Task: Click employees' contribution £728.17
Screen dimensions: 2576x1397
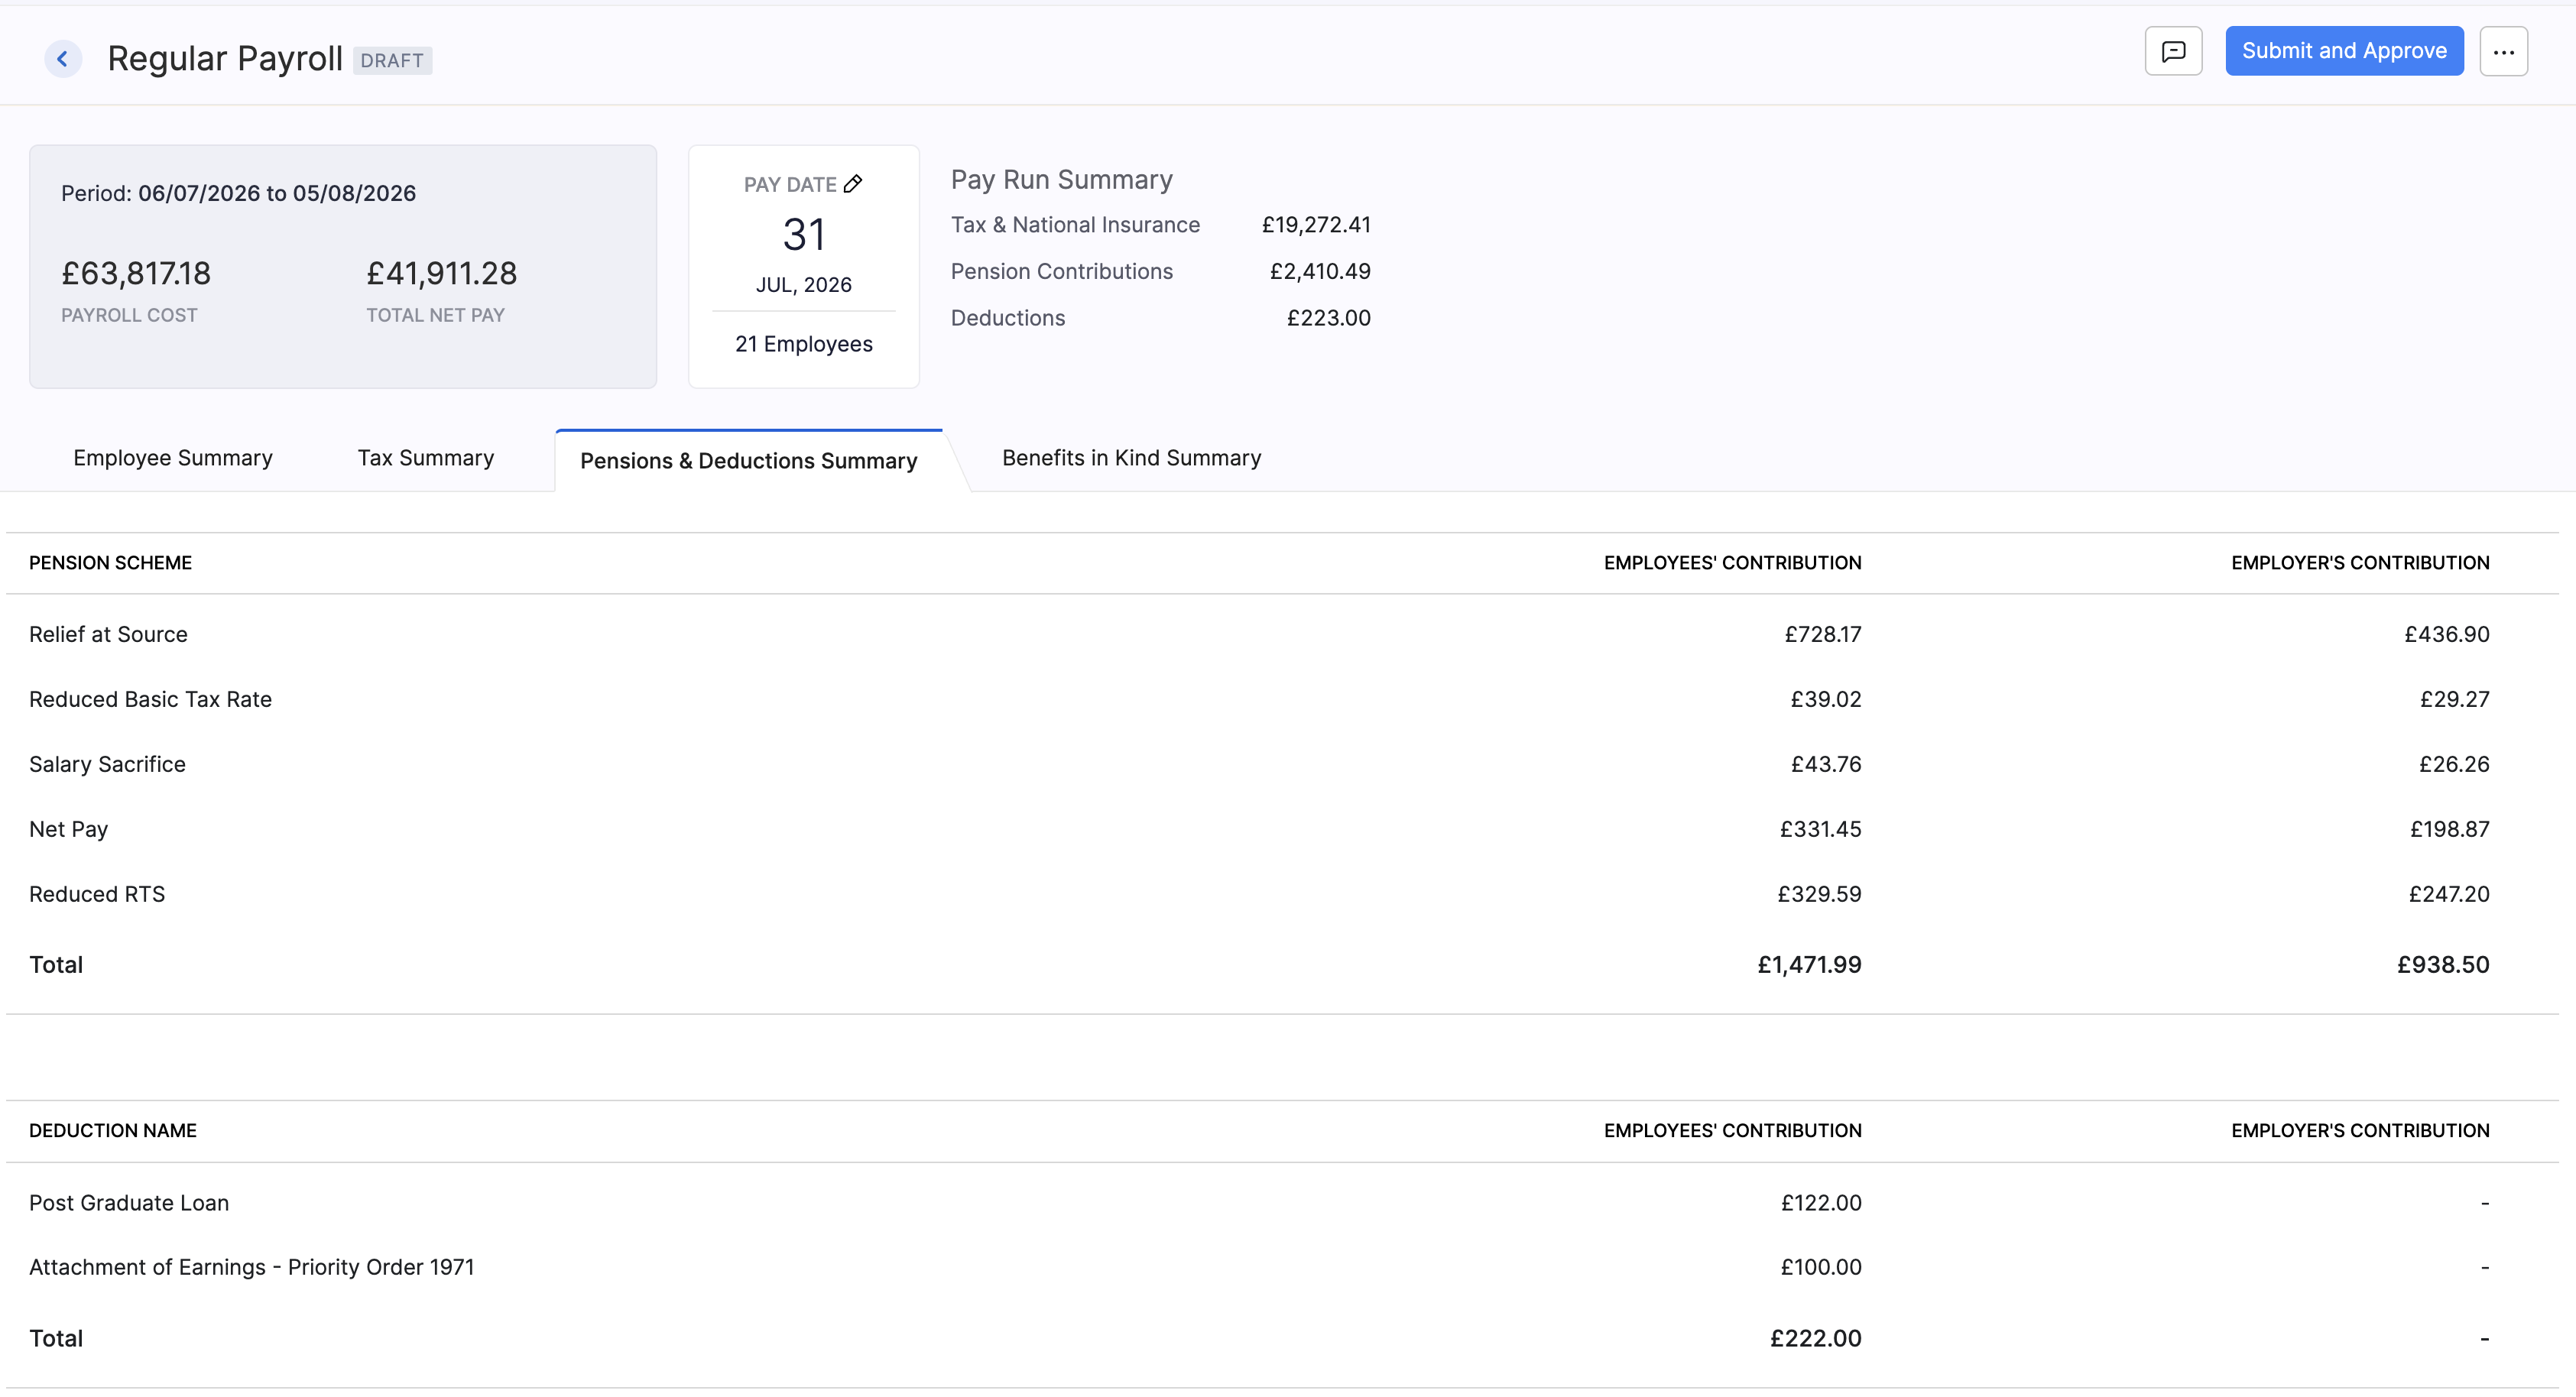Action: click(x=1823, y=634)
